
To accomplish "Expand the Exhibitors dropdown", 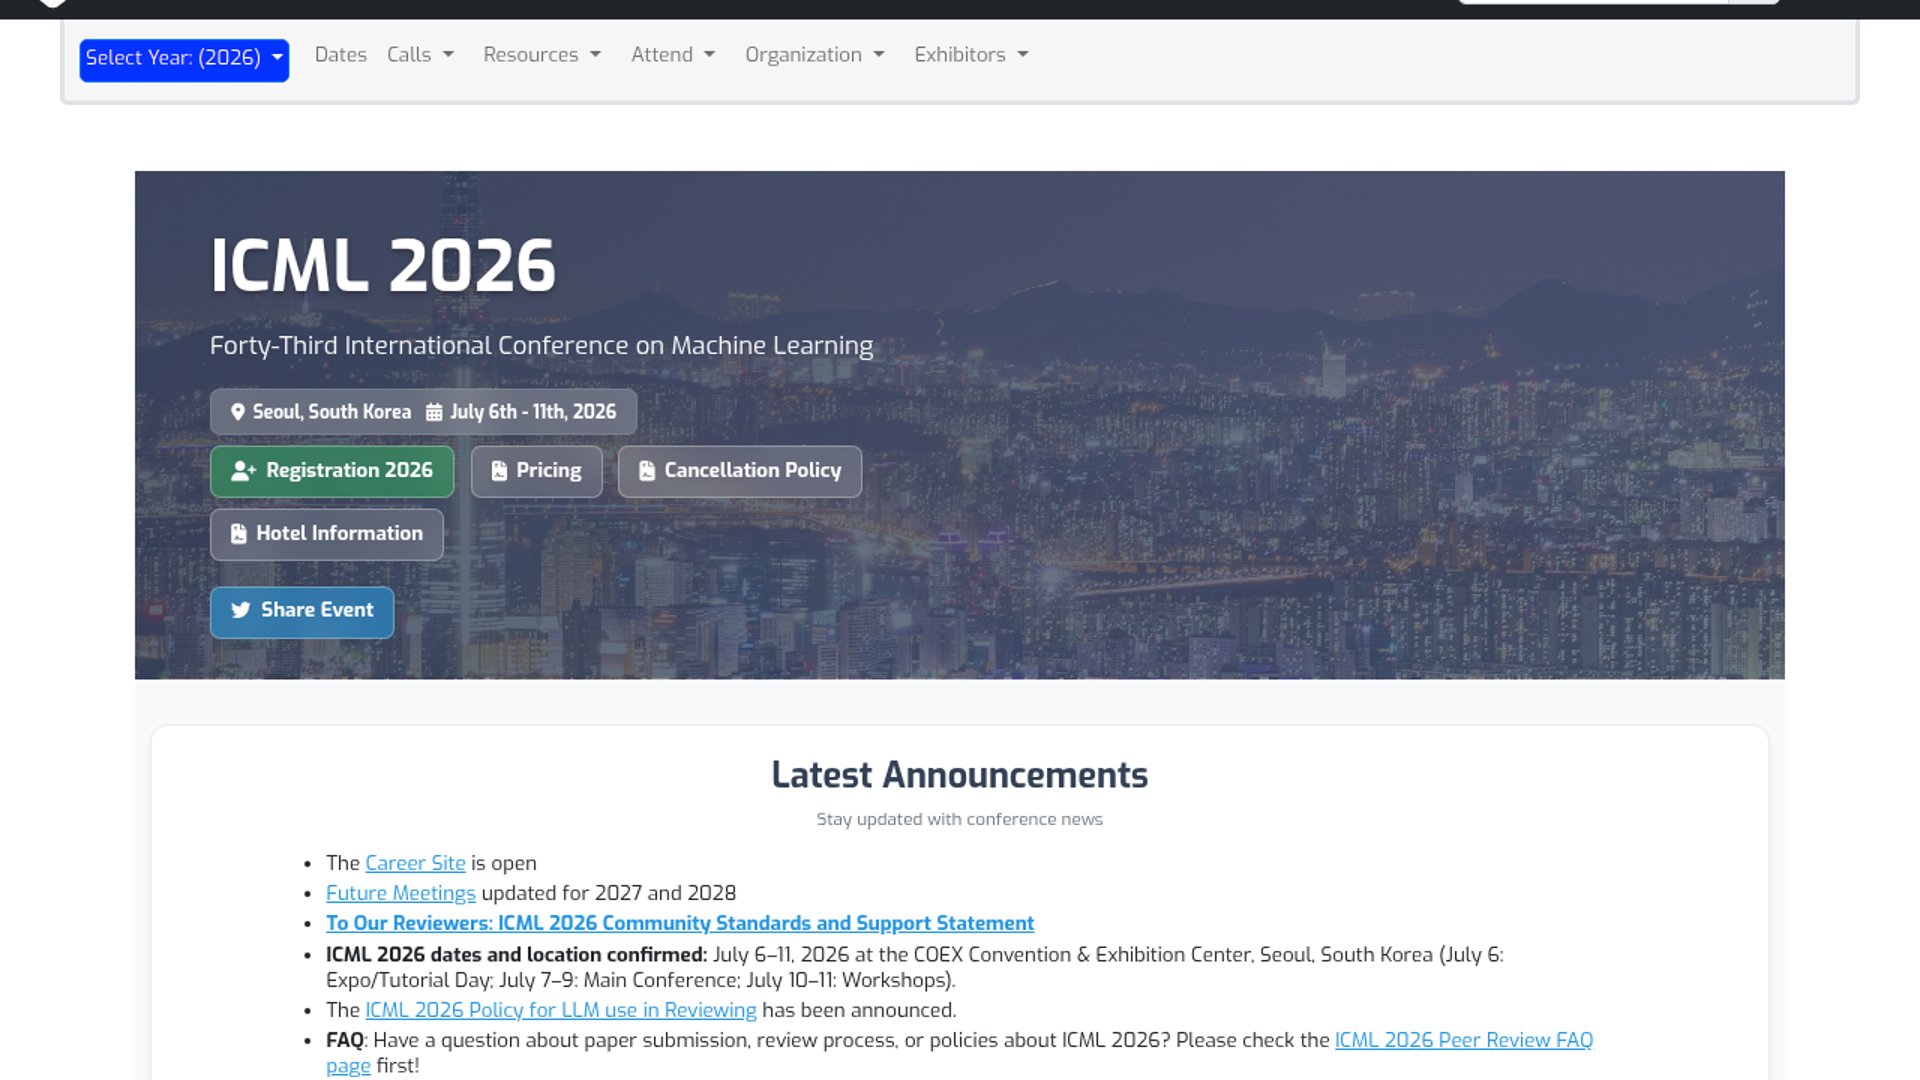I will pyautogui.click(x=969, y=55).
